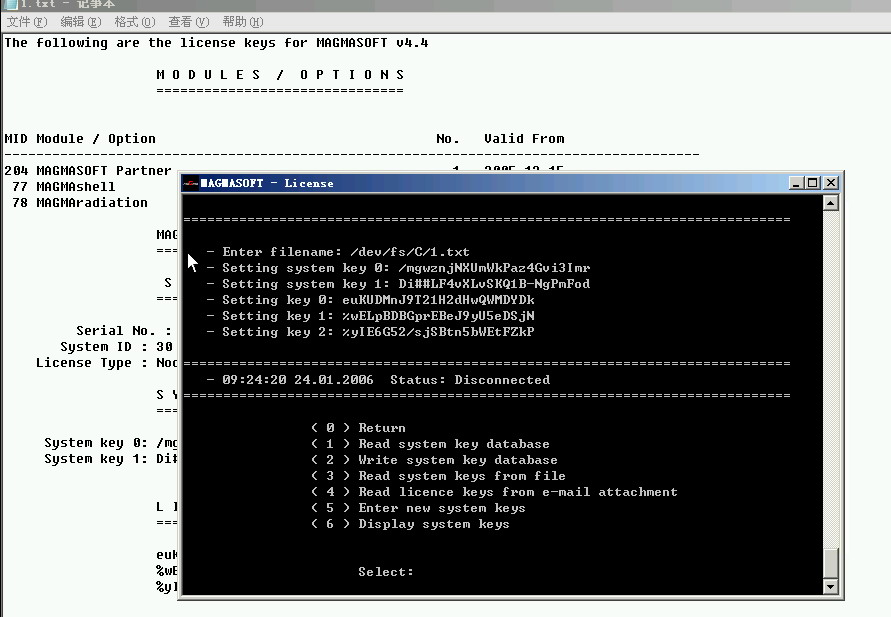Click the Status: Disconnected text

pos(470,379)
